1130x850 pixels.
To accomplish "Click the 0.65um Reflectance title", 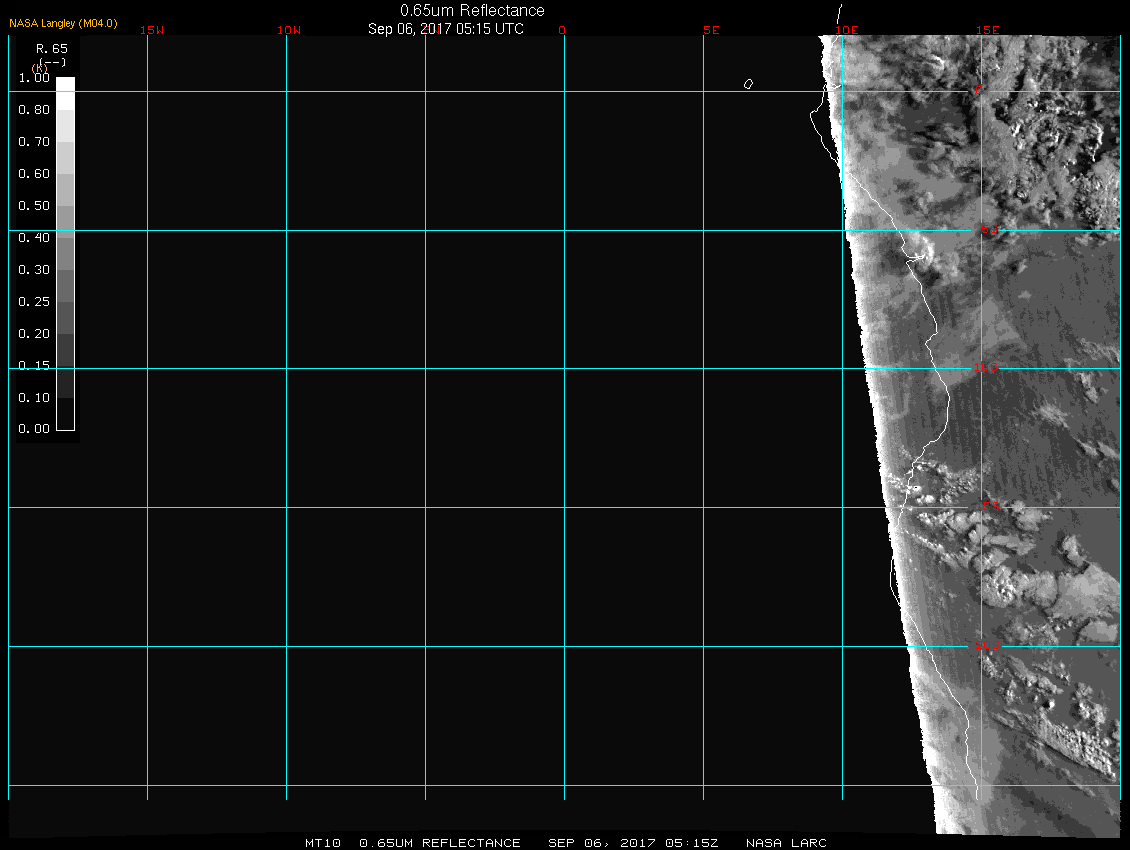I will (472, 11).
